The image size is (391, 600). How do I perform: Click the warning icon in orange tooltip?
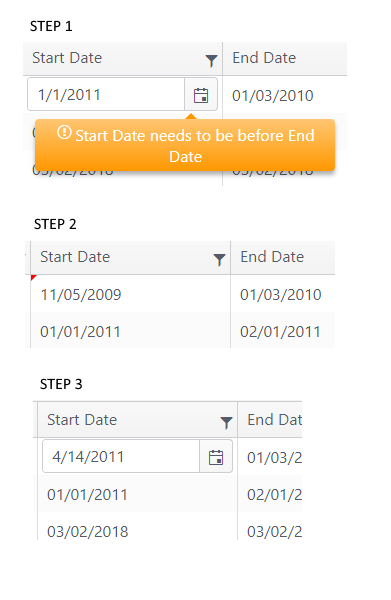click(64, 132)
